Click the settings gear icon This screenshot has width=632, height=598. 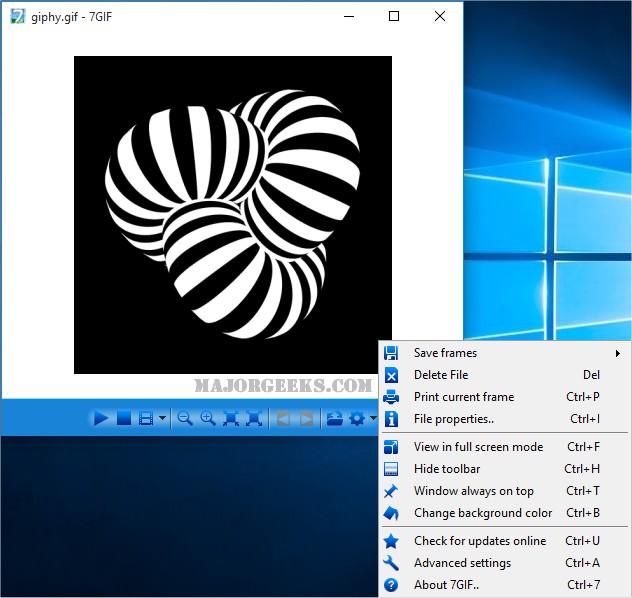click(356, 418)
